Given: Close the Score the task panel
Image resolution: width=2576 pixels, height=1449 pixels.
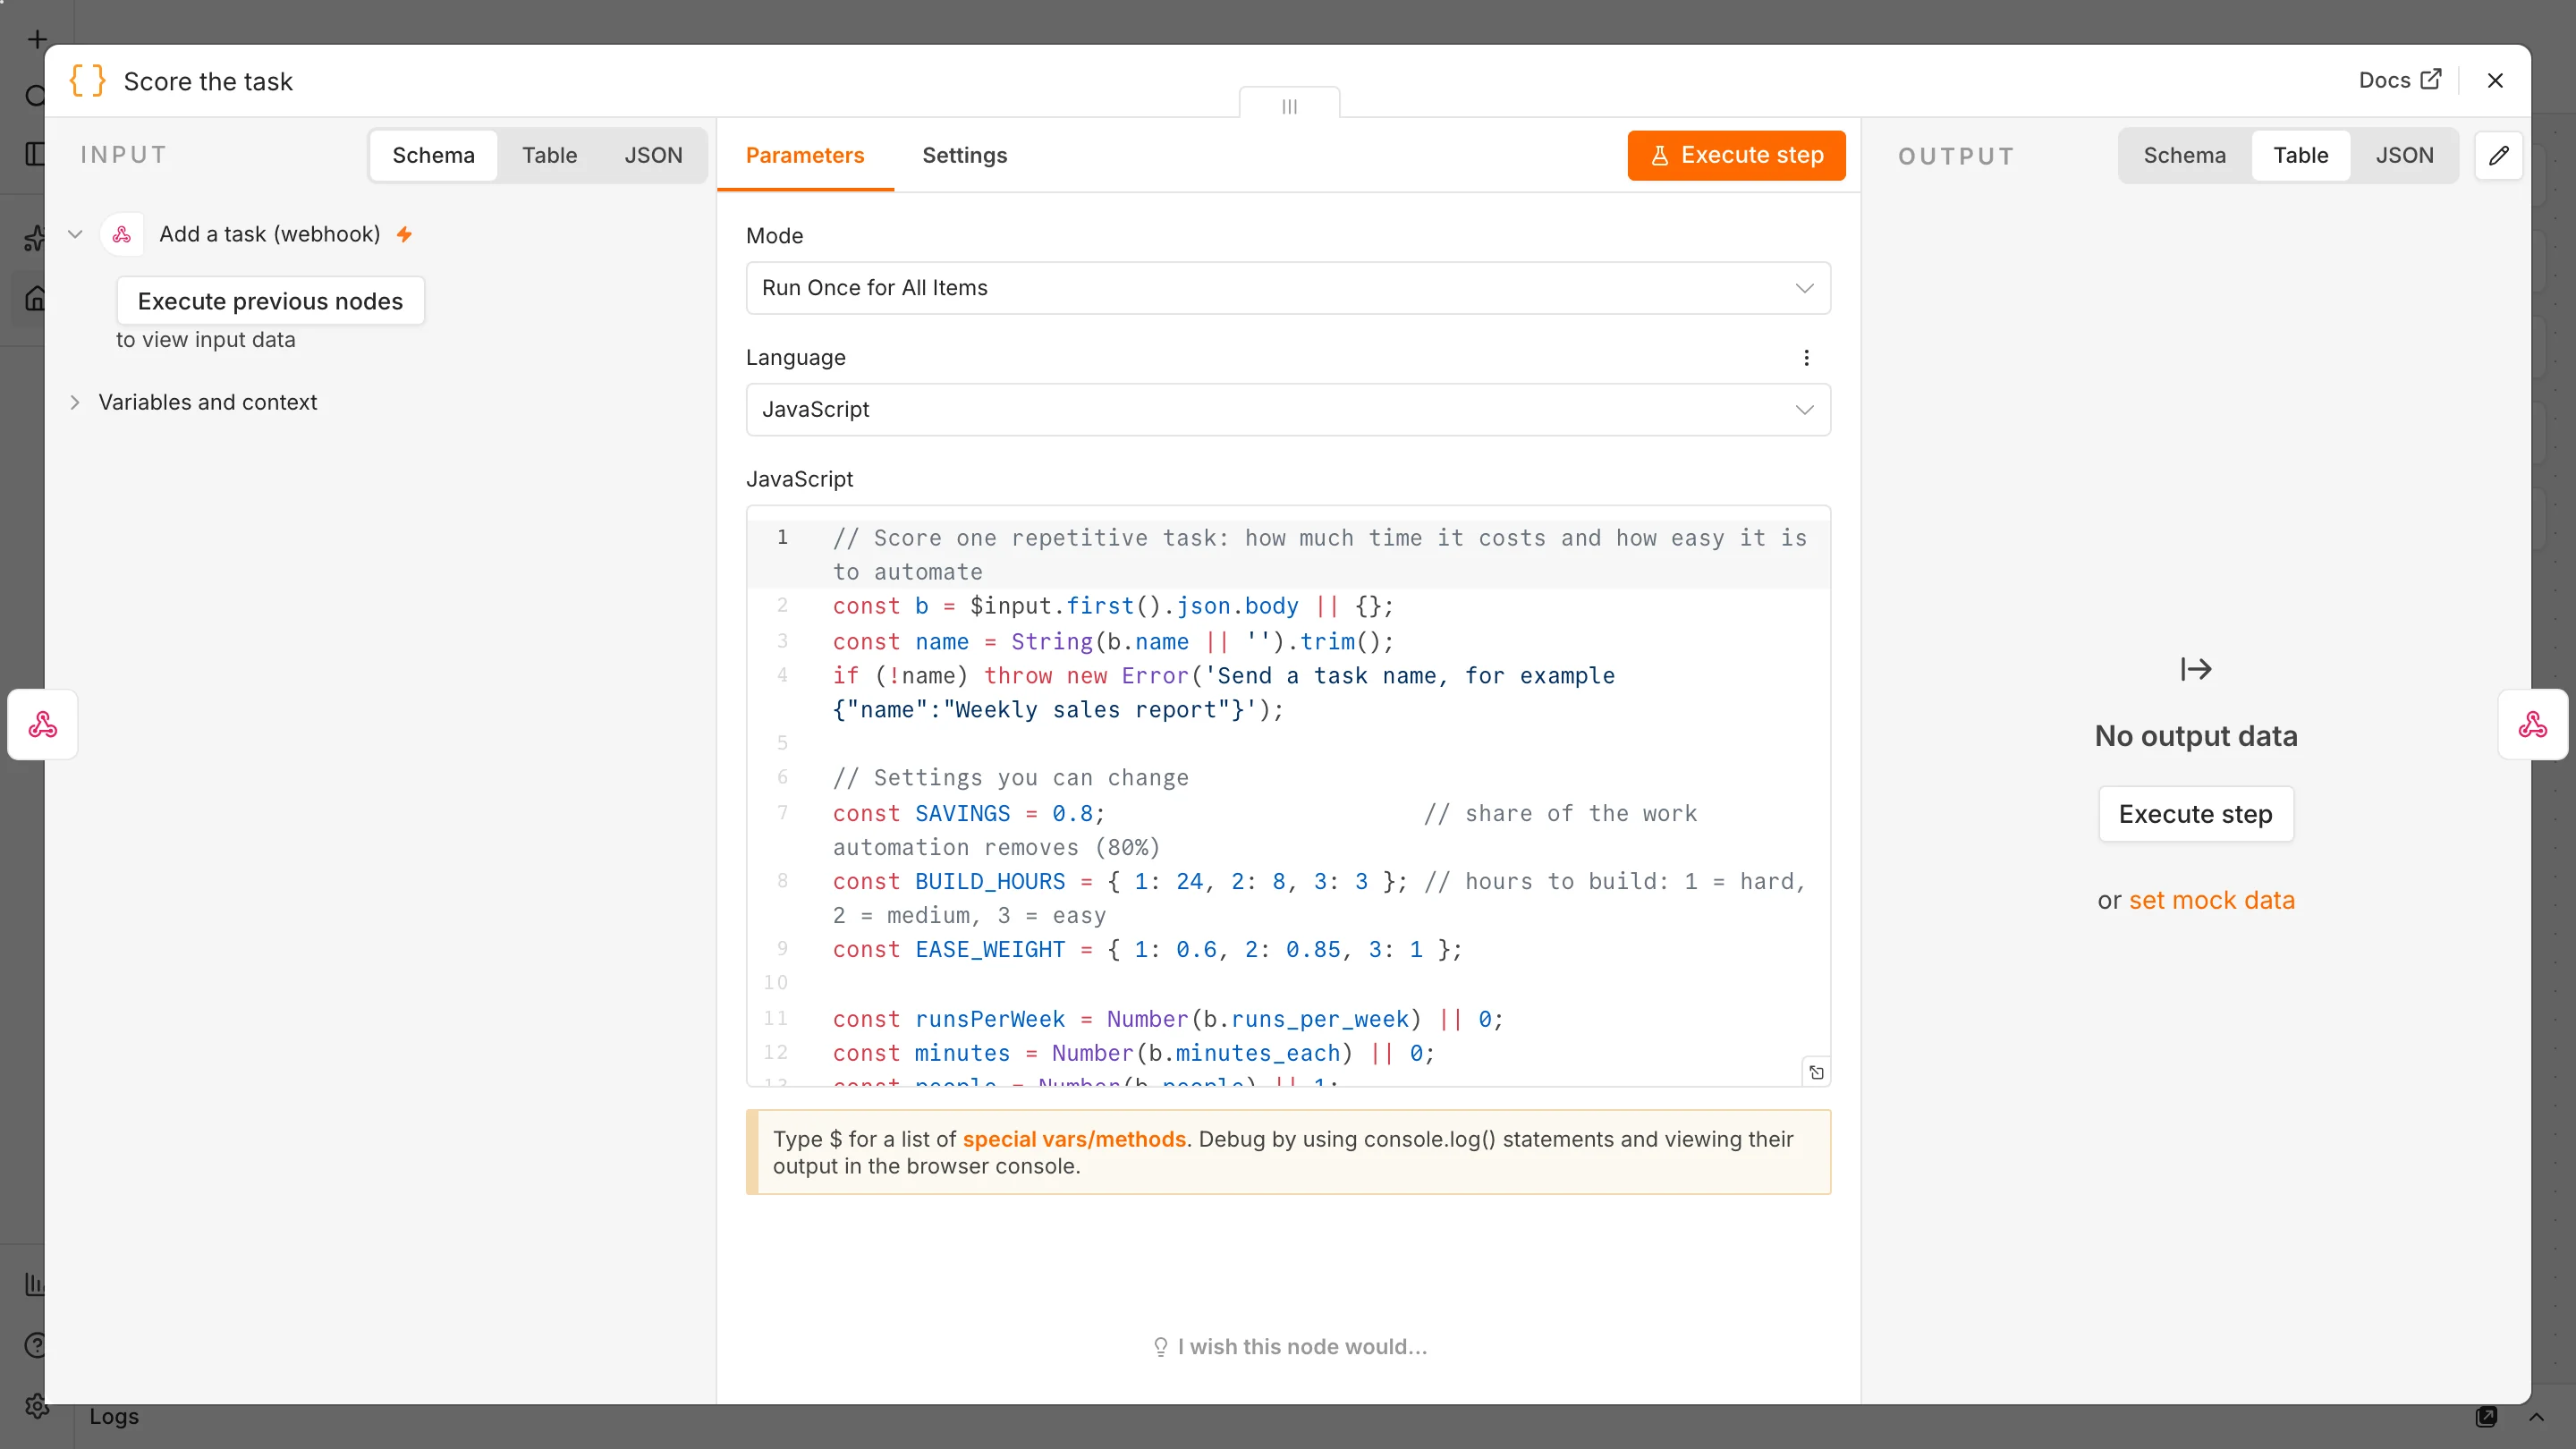Looking at the screenshot, I should coord(2495,81).
